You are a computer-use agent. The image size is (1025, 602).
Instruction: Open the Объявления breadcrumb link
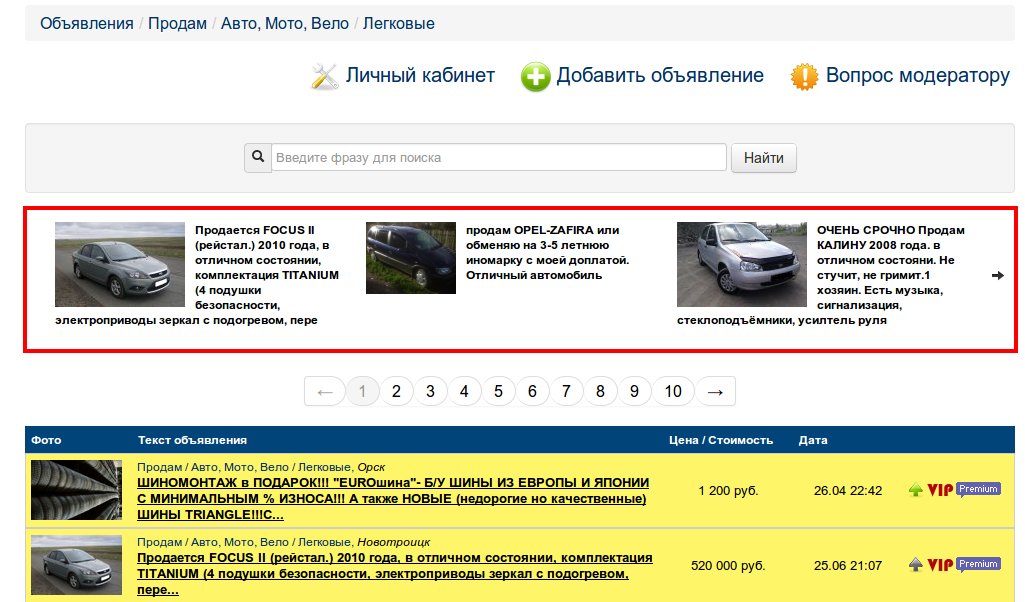click(x=87, y=23)
